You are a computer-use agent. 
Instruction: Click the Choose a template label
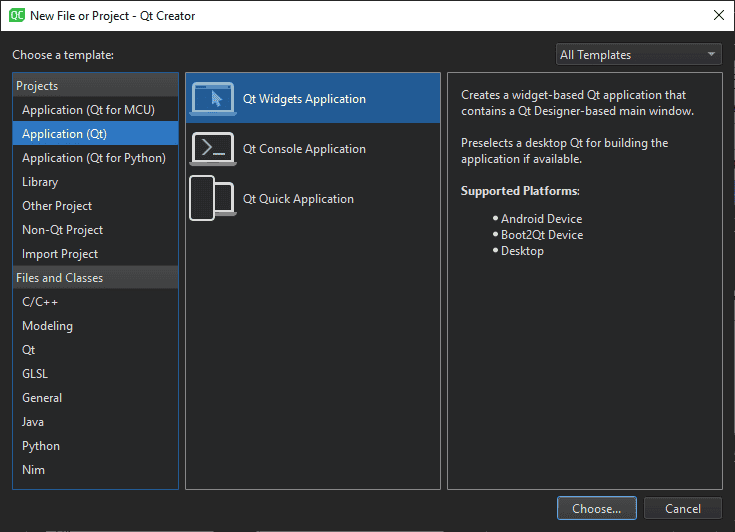63,55
